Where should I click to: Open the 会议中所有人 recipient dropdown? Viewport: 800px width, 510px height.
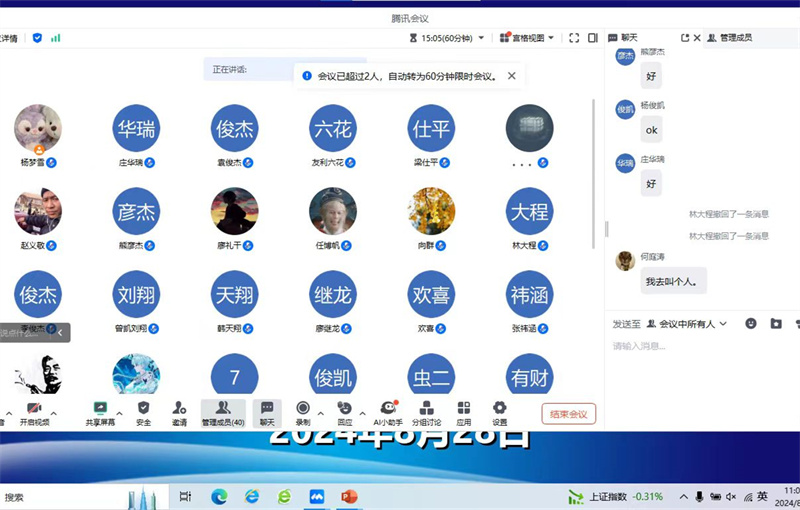tap(690, 324)
